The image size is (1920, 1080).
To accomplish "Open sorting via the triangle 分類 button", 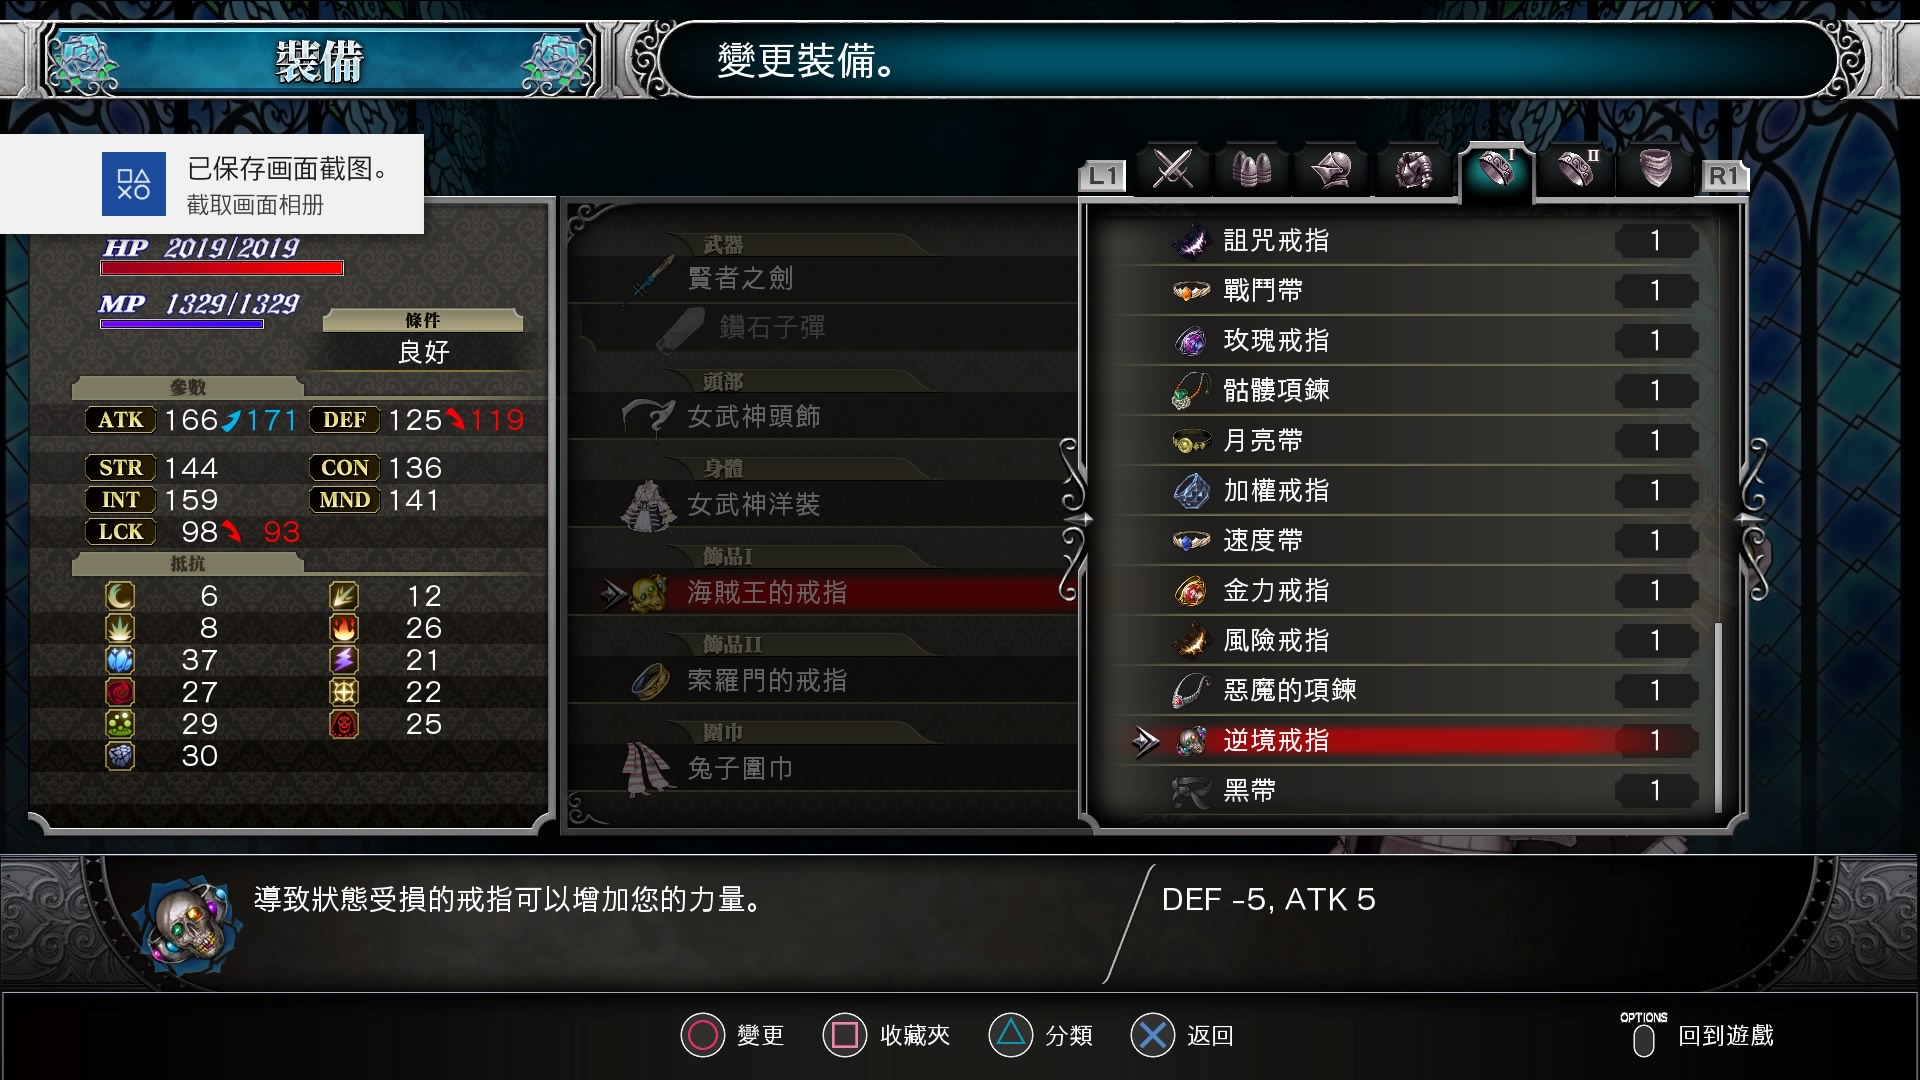I will click(x=1040, y=1035).
